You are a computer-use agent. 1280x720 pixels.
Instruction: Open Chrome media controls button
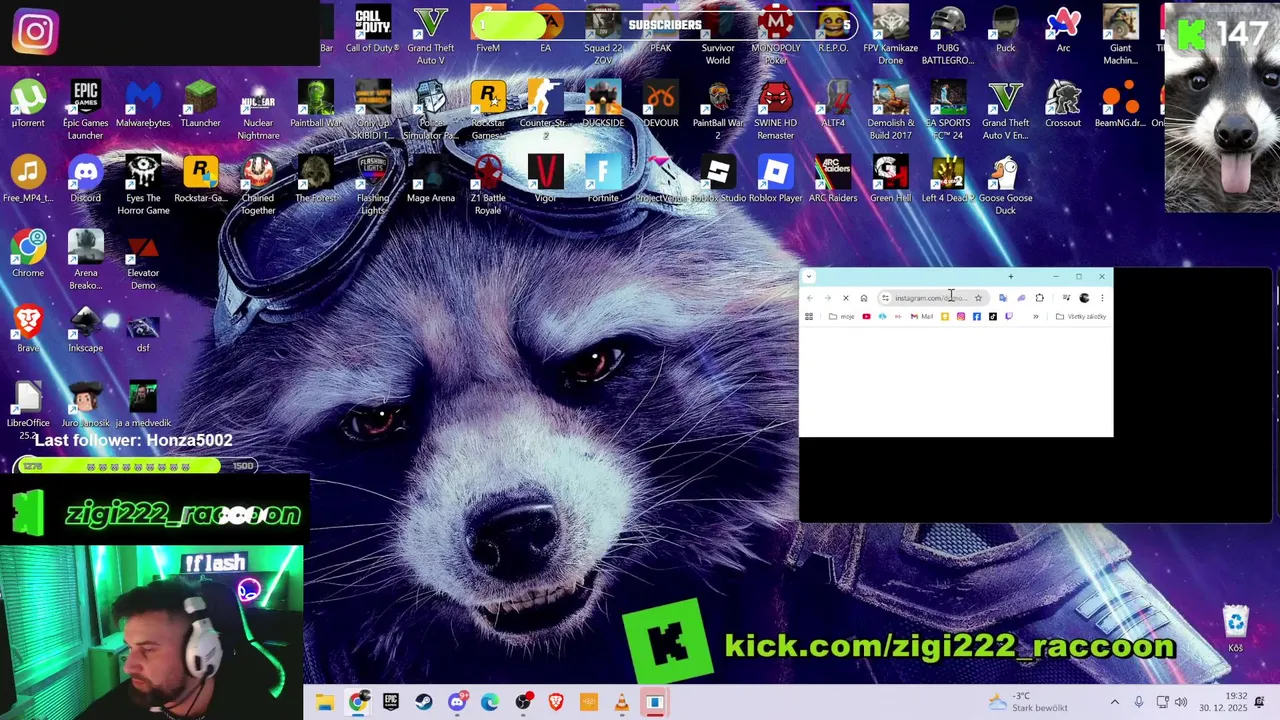1066,298
